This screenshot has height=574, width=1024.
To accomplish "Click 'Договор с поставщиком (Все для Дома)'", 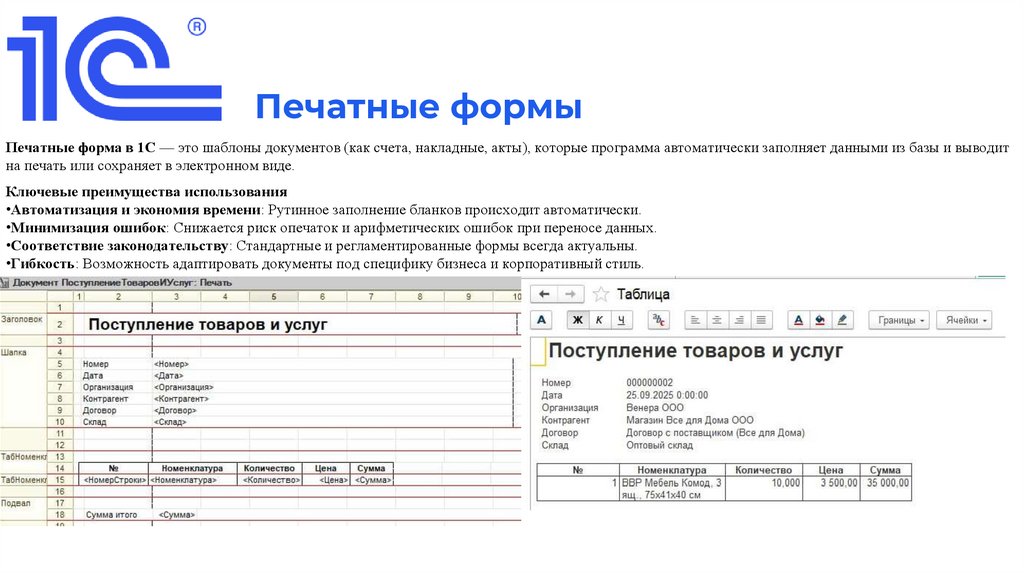I will tap(715, 432).
